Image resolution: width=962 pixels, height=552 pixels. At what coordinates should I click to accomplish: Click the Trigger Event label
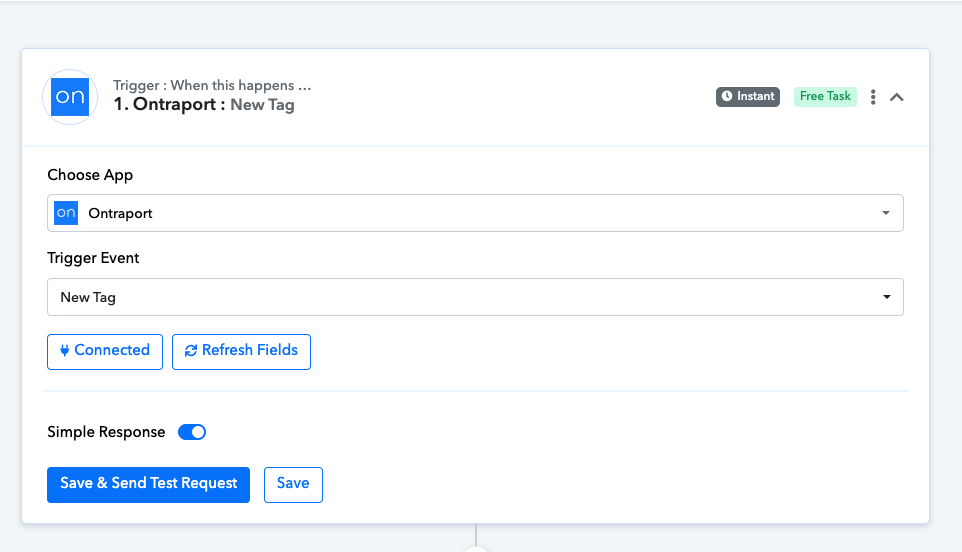(x=93, y=258)
